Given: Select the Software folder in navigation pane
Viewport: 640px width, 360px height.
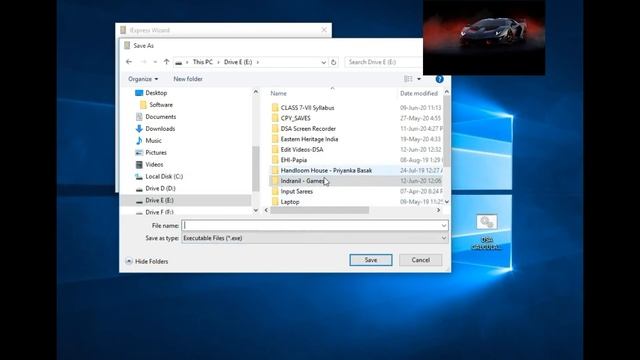Looking at the screenshot, I should coord(161,104).
